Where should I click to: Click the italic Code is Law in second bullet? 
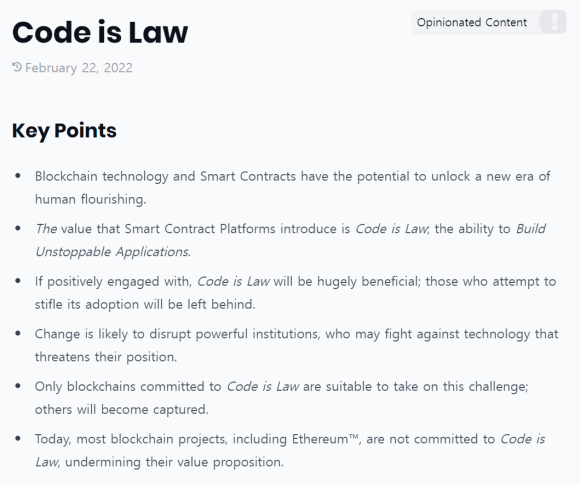click(391, 229)
